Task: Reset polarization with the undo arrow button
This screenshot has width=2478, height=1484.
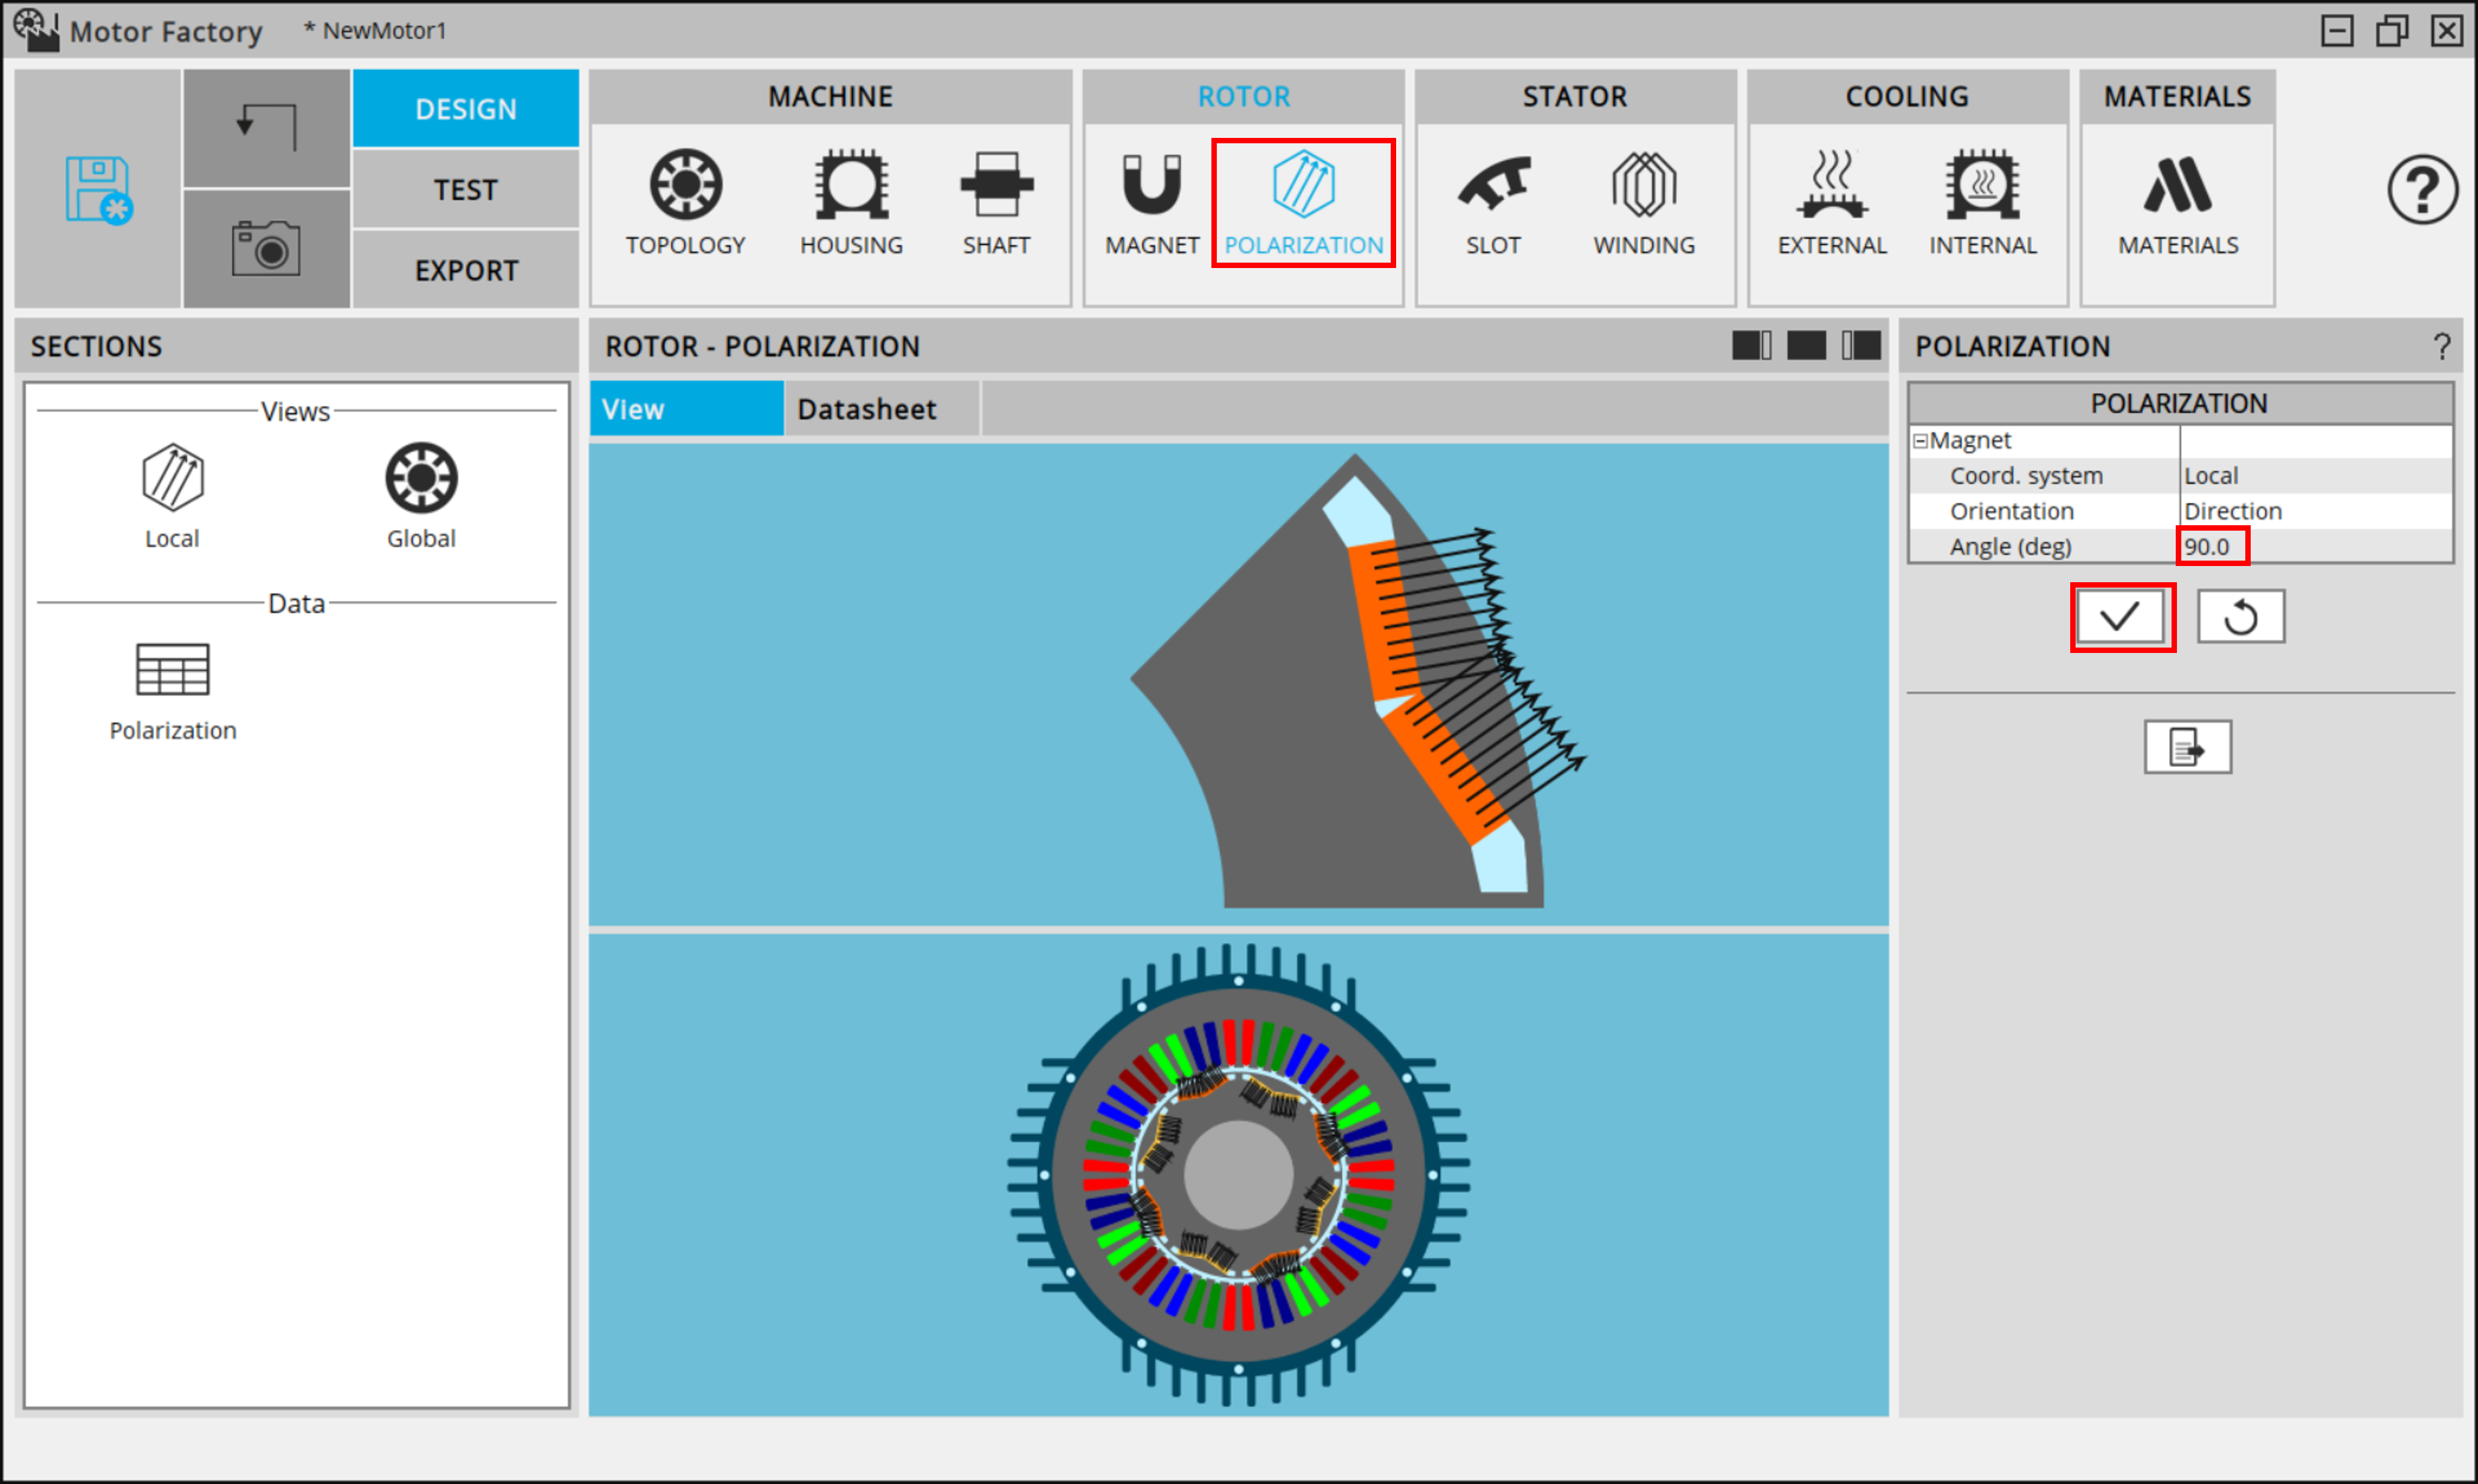Action: (2240, 616)
